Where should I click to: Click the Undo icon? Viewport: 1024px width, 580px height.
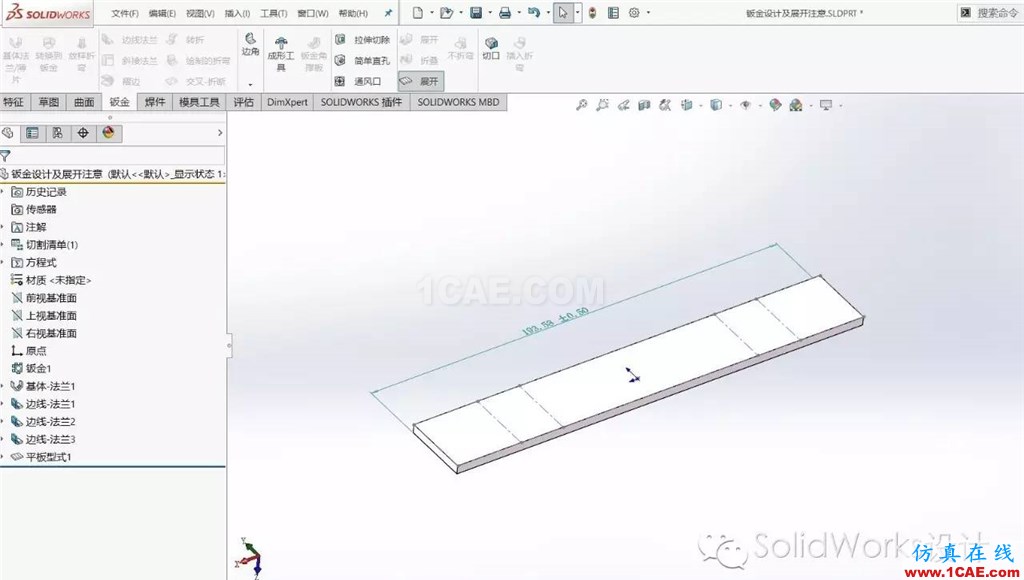(x=534, y=12)
